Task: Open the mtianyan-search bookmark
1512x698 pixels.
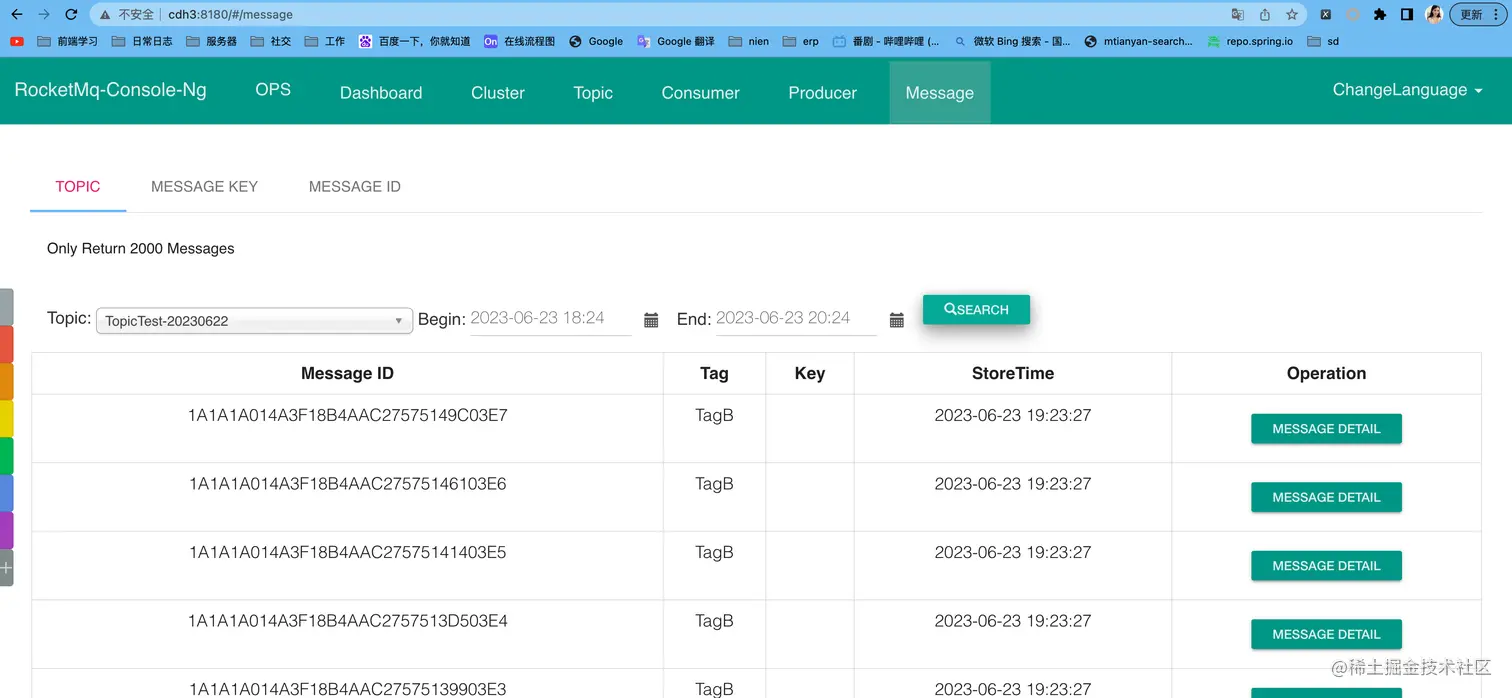Action: tap(1138, 42)
